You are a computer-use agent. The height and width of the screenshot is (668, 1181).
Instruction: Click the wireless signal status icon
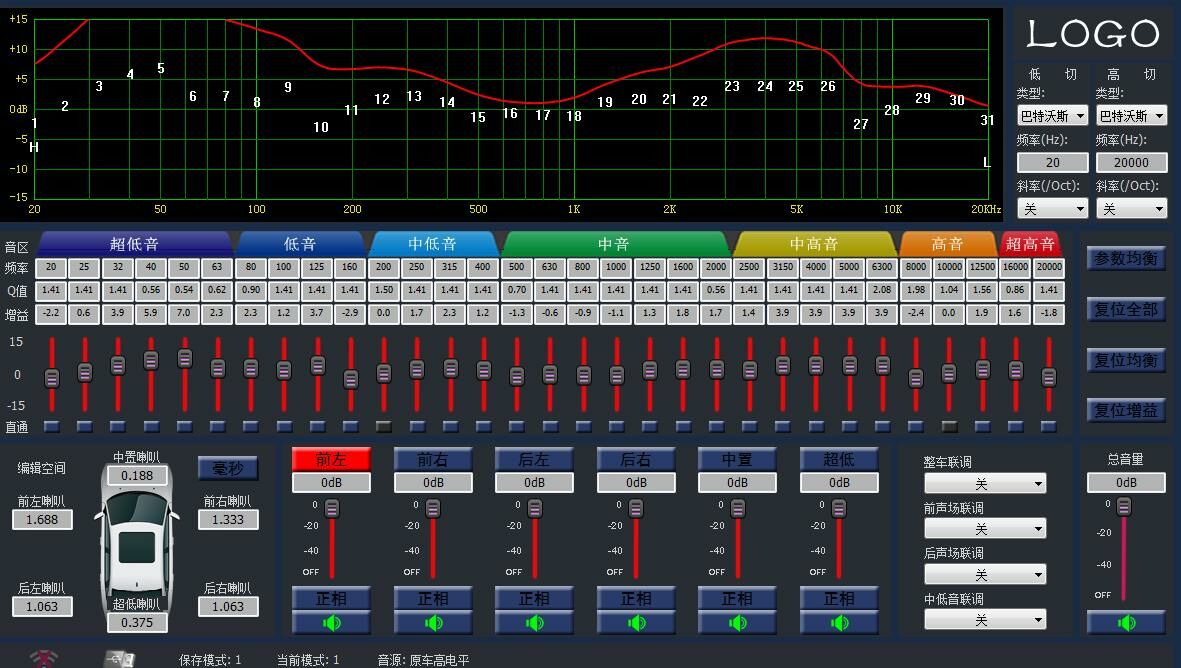pyautogui.click(x=44, y=659)
